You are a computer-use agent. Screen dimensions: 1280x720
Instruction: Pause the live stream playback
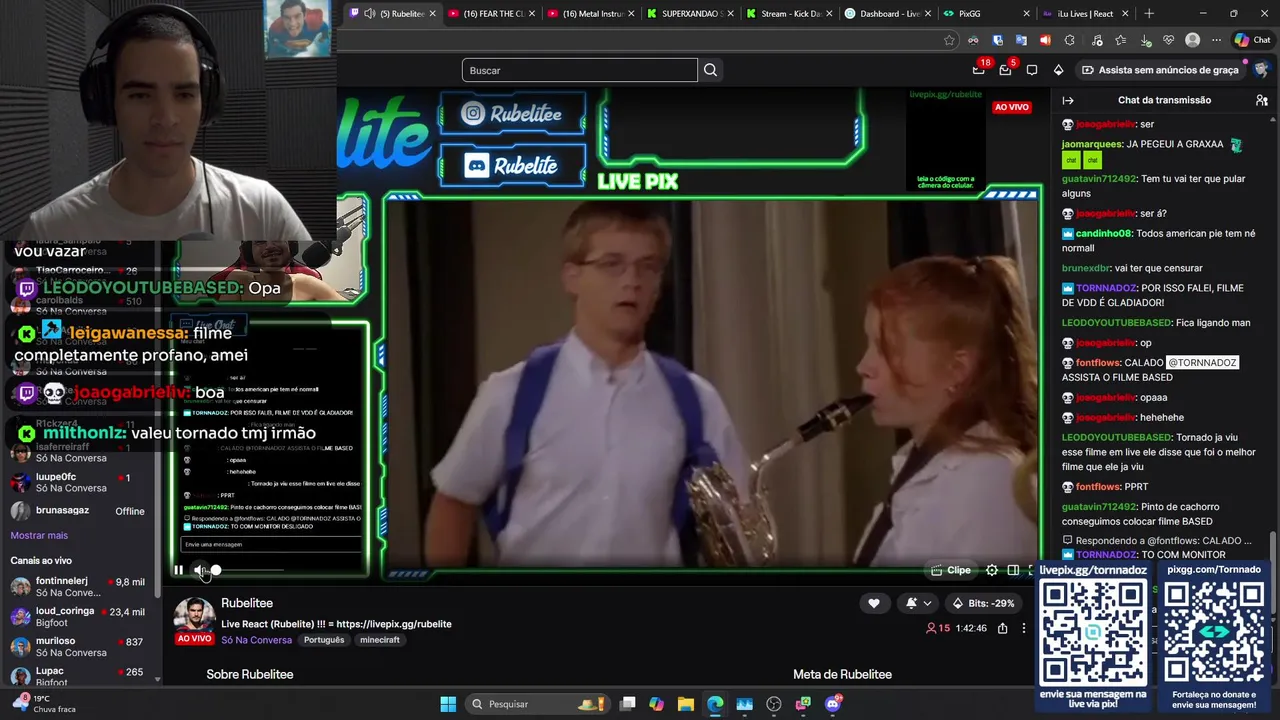click(178, 570)
